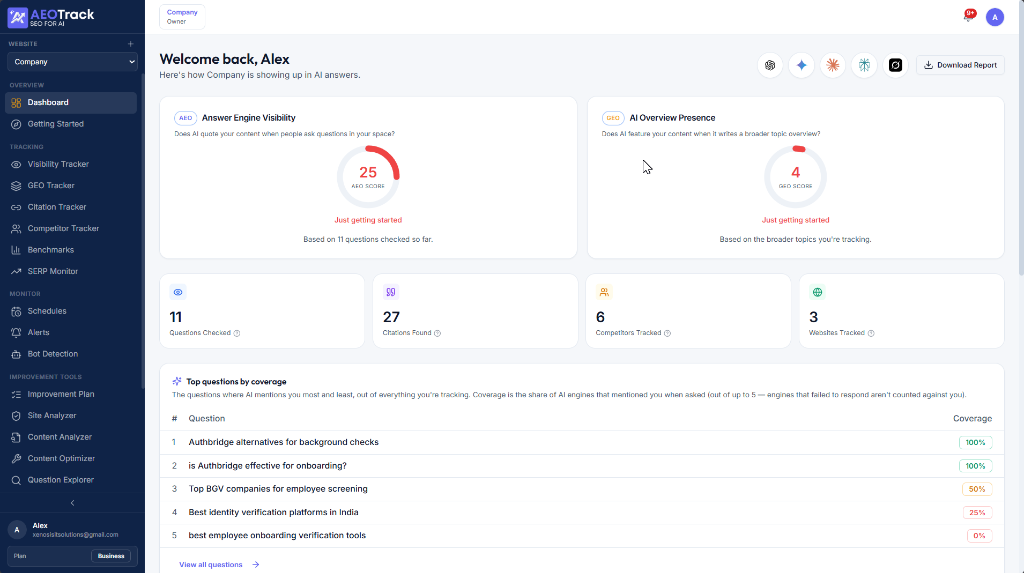Click the AEO badge on visibility card
1024x573 pixels.
(185, 118)
